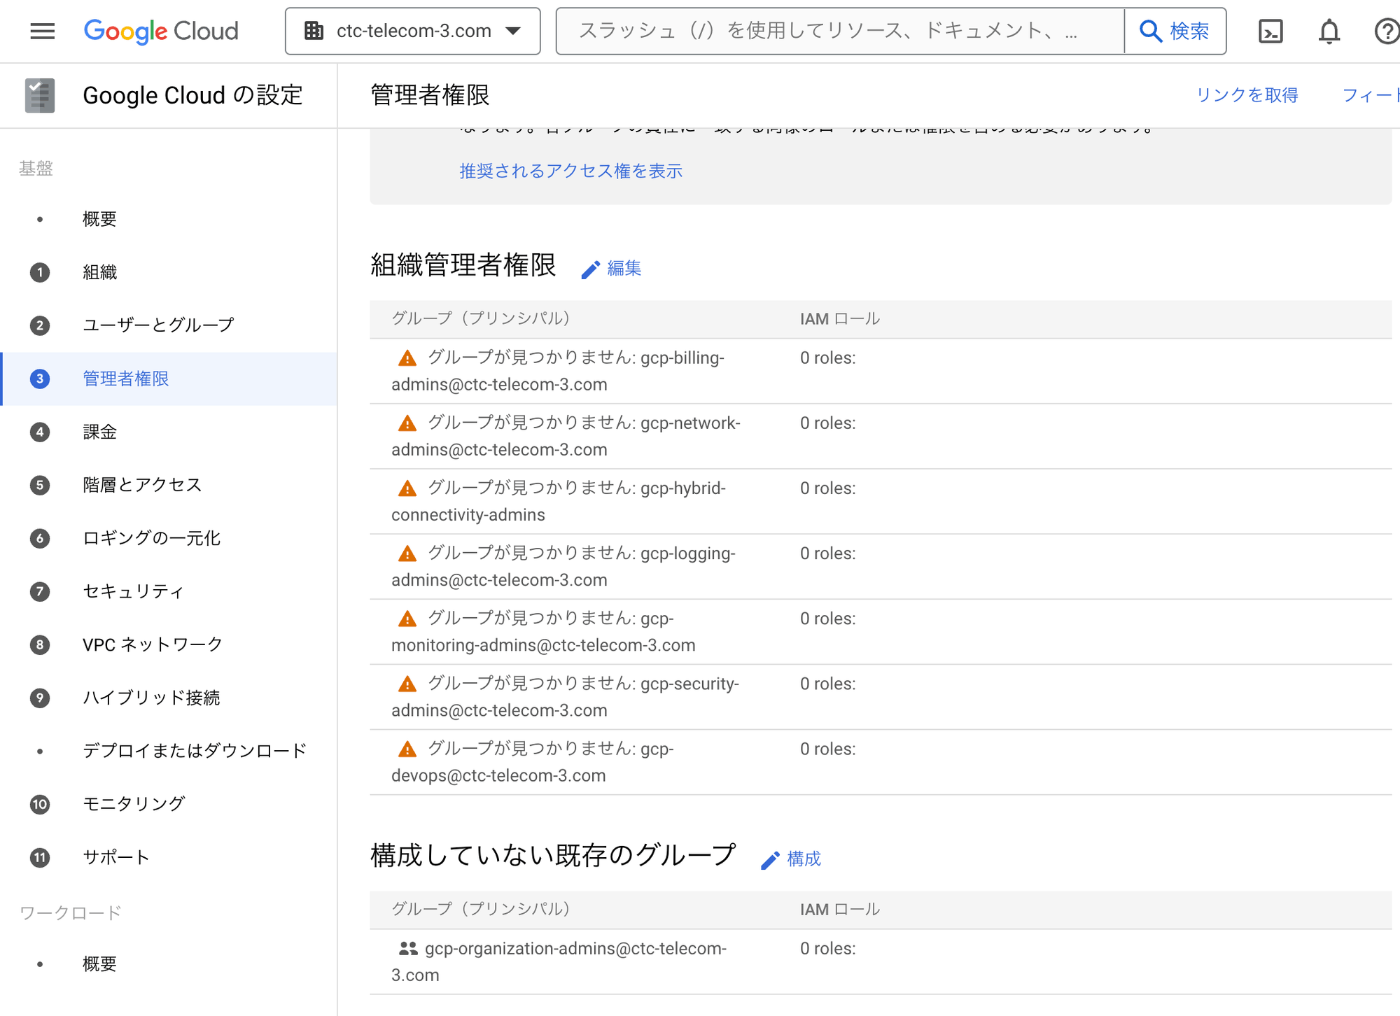
Task: Click group icon beside gcp-organization-admins
Action: tap(408, 948)
